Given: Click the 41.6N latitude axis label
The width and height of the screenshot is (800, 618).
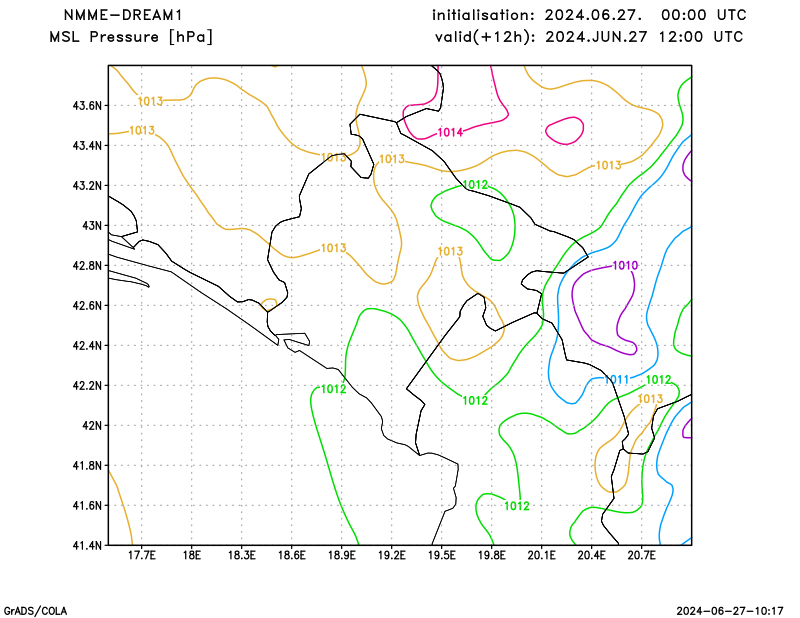Looking at the screenshot, I should tap(87, 505).
